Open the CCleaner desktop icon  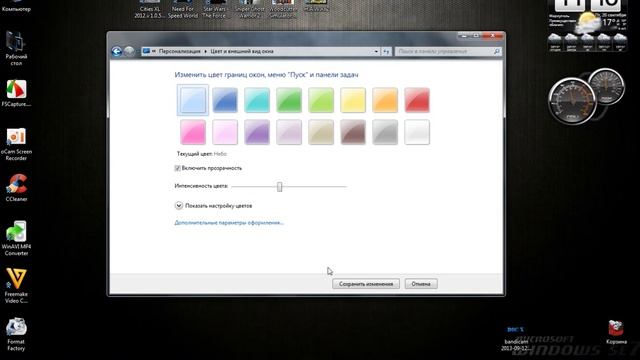point(16,188)
